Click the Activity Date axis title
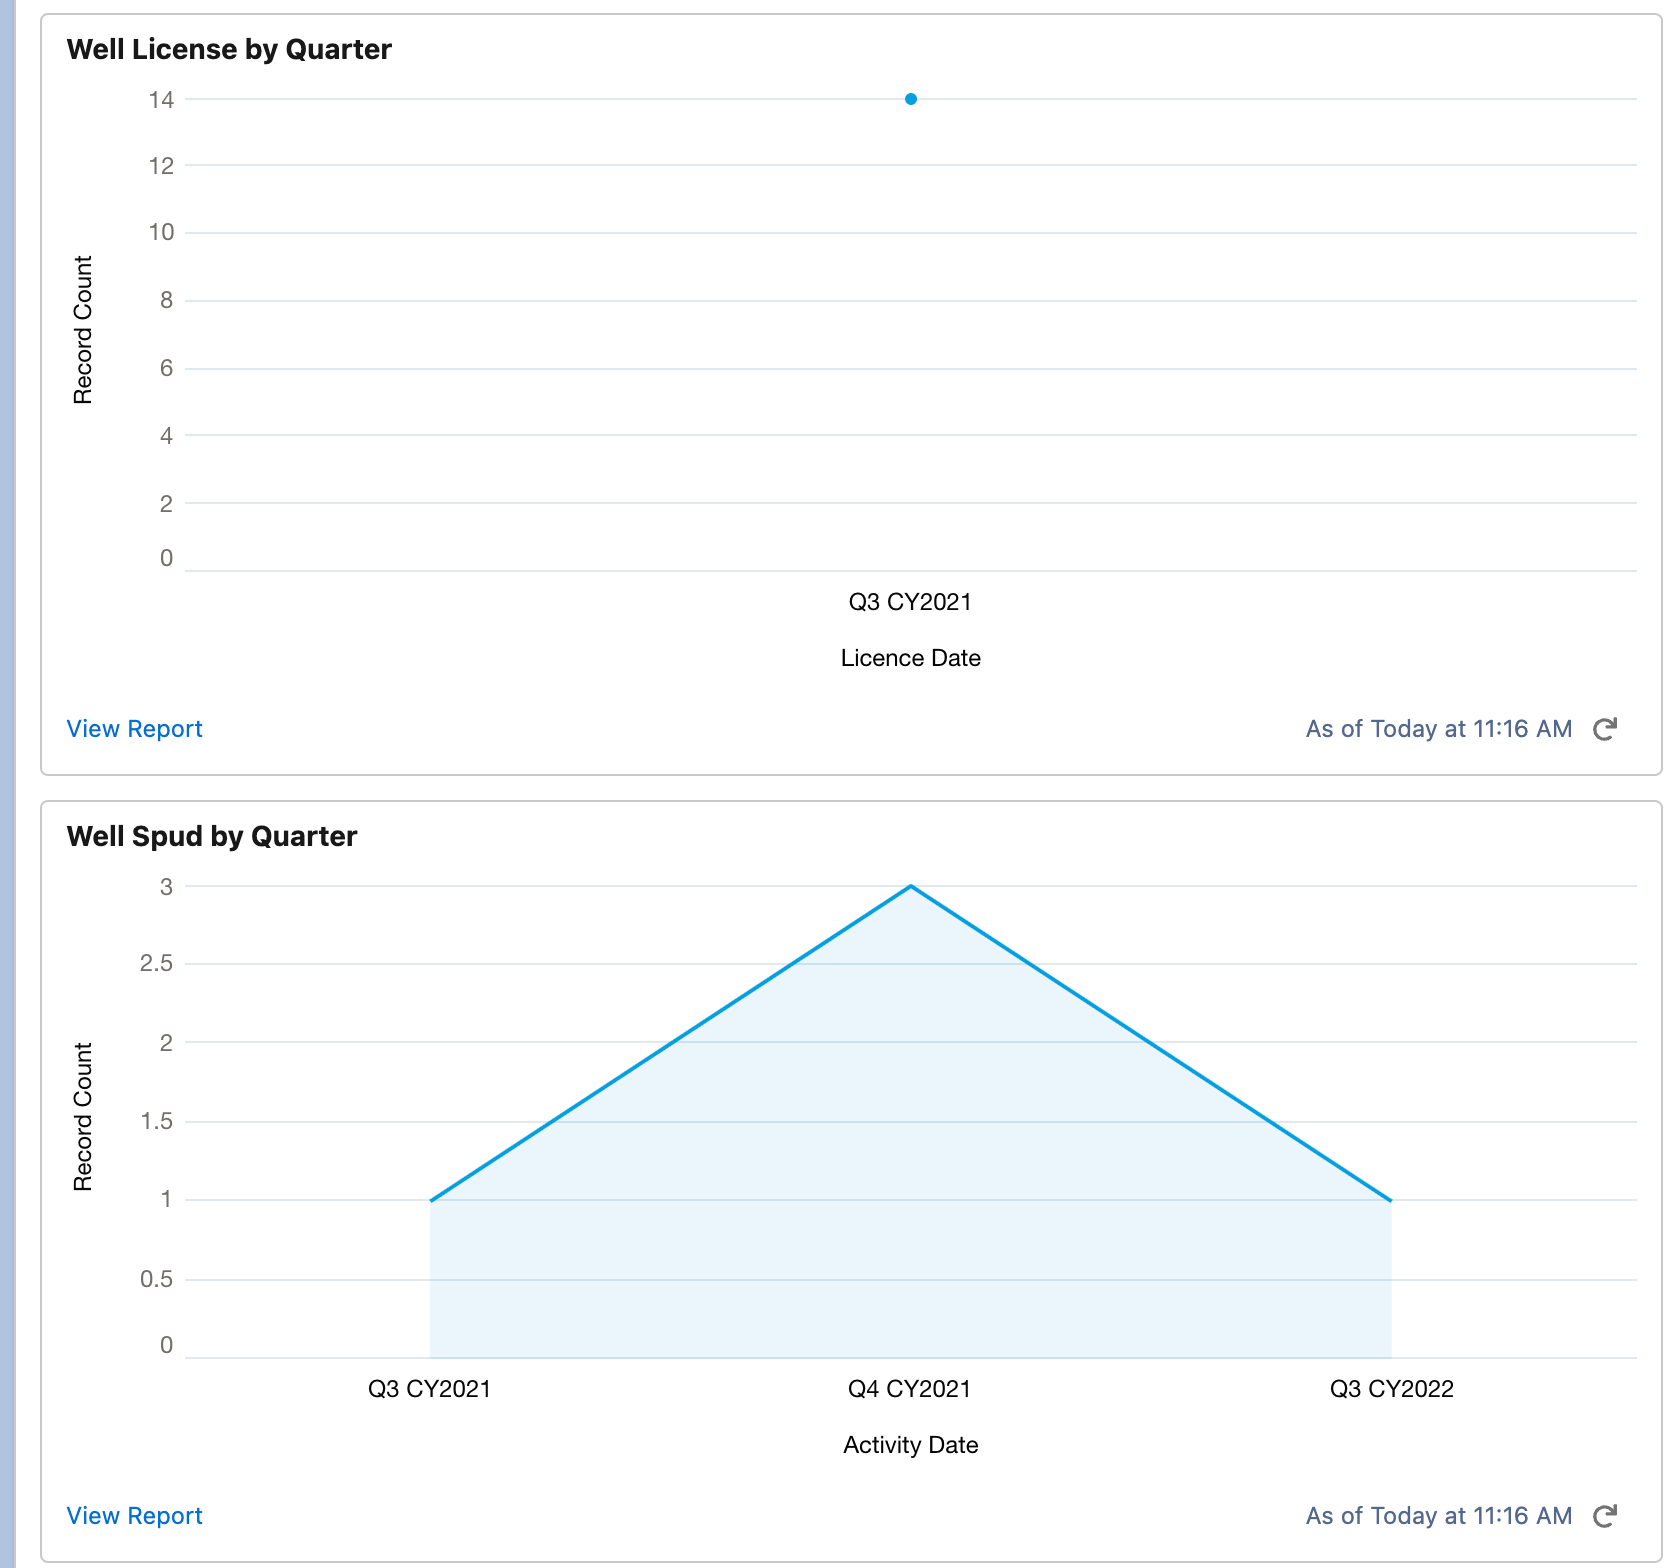This screenshot has height=1568, width=1666. pyautogui.click(x=910, y=1445)
